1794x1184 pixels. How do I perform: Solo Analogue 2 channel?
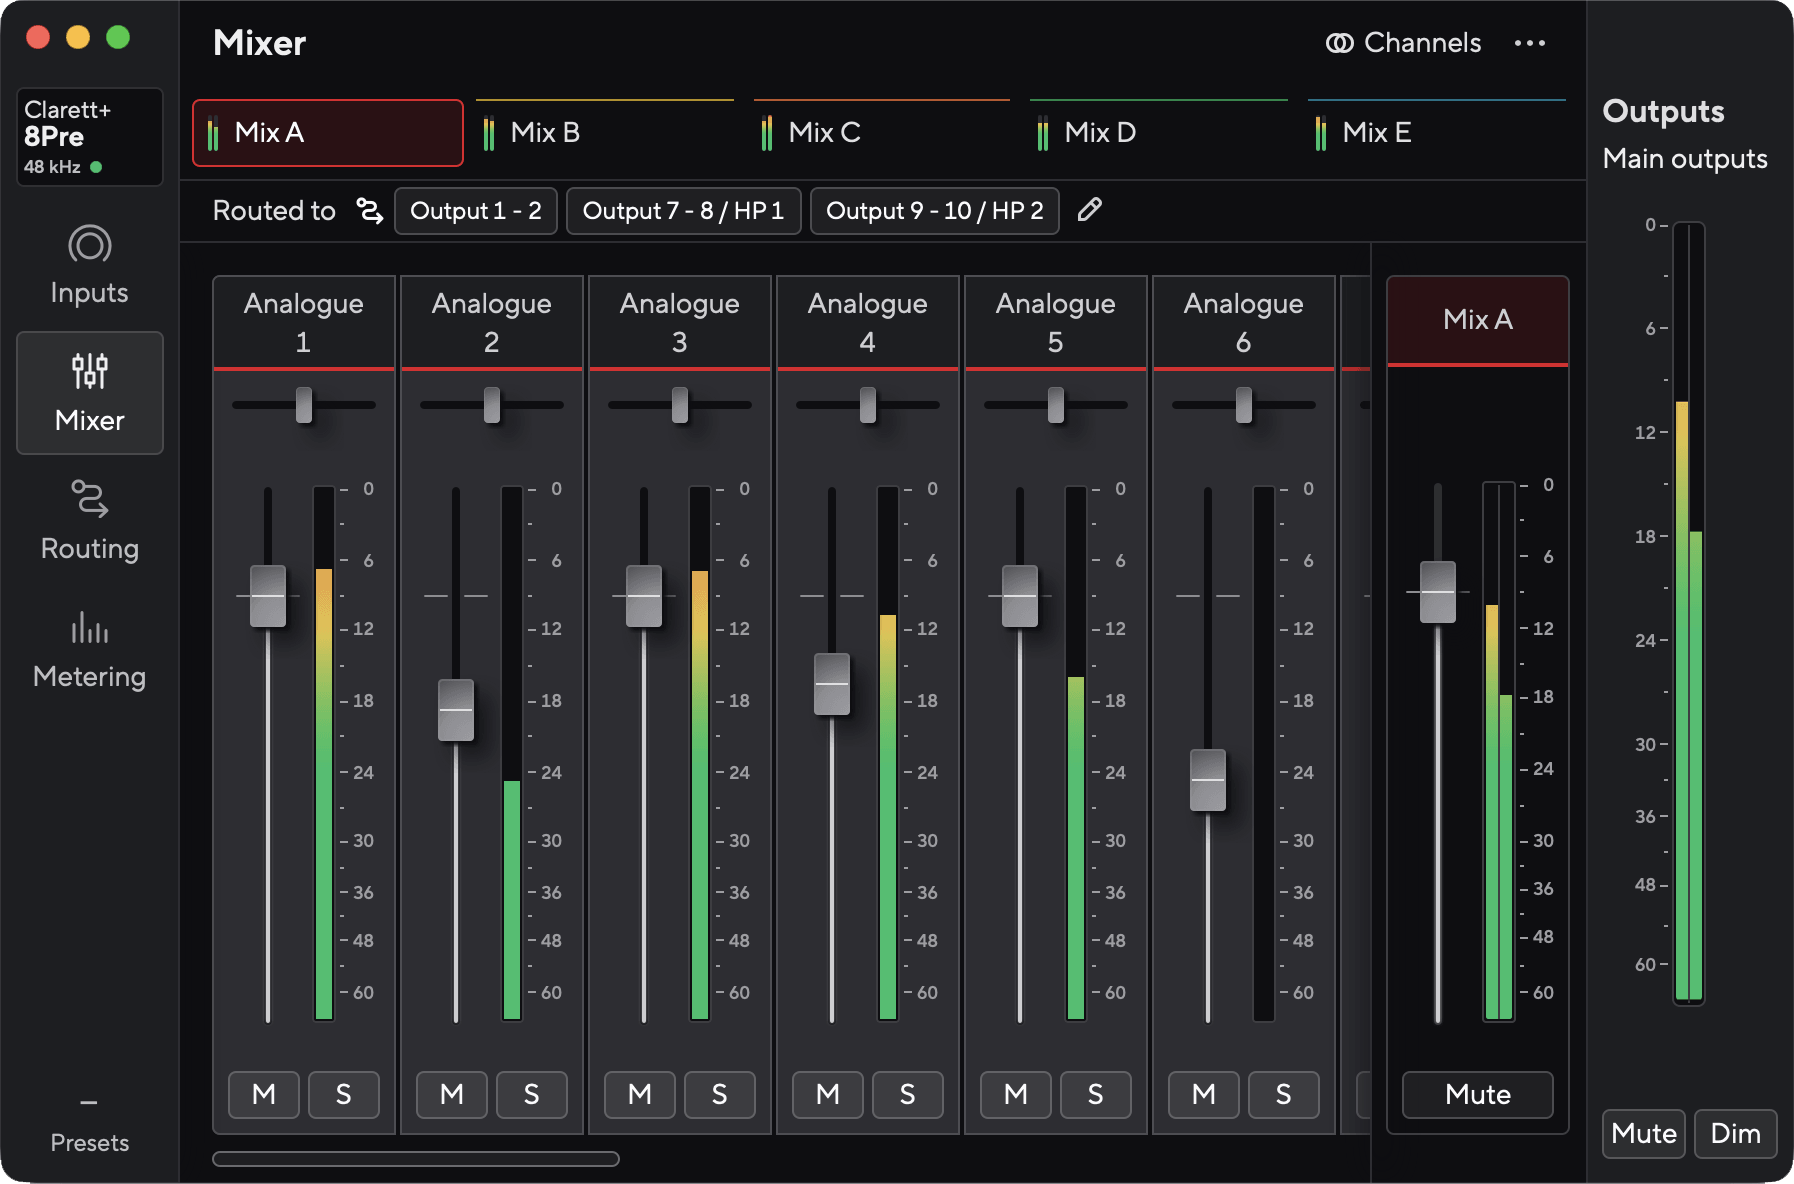point(532,1095)
